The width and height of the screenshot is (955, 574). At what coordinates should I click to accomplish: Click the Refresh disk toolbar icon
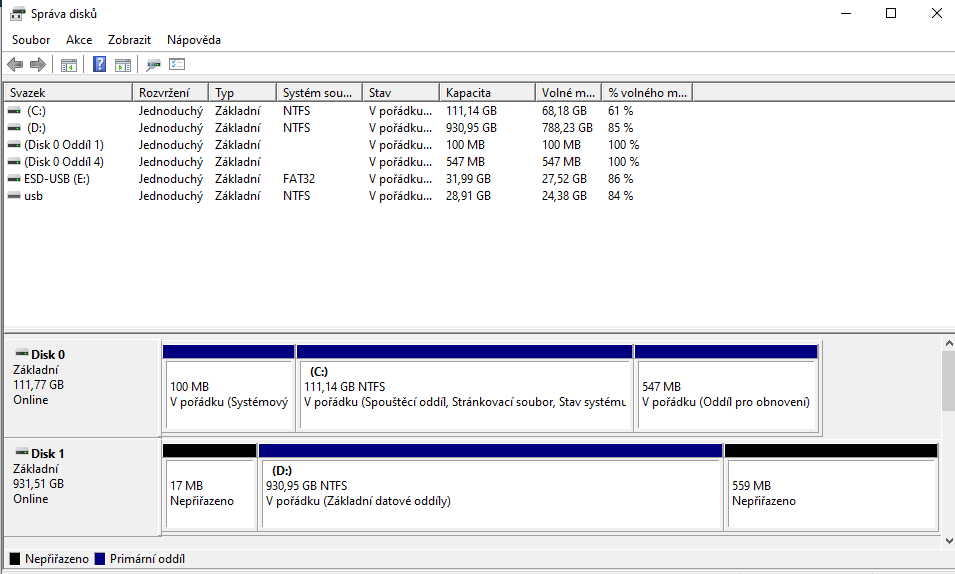tap(153, 64)
